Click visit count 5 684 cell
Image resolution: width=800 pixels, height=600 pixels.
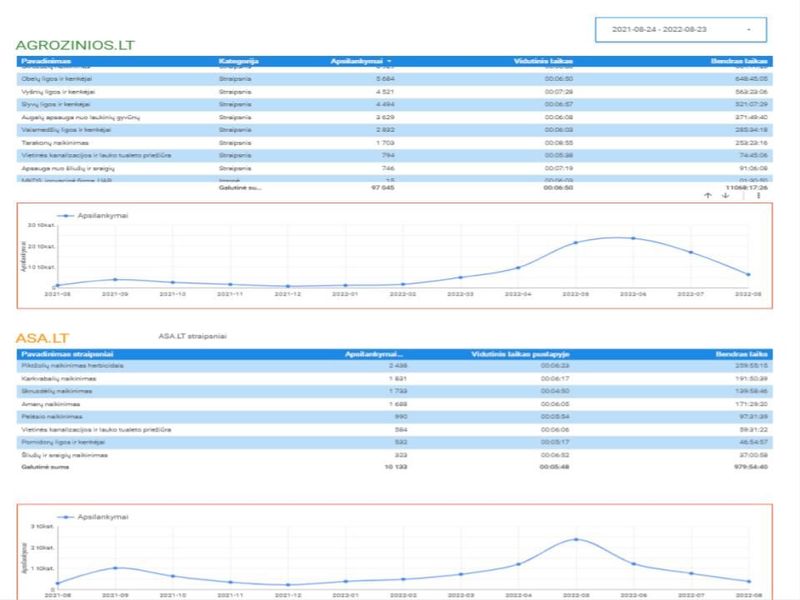point(385,79)
